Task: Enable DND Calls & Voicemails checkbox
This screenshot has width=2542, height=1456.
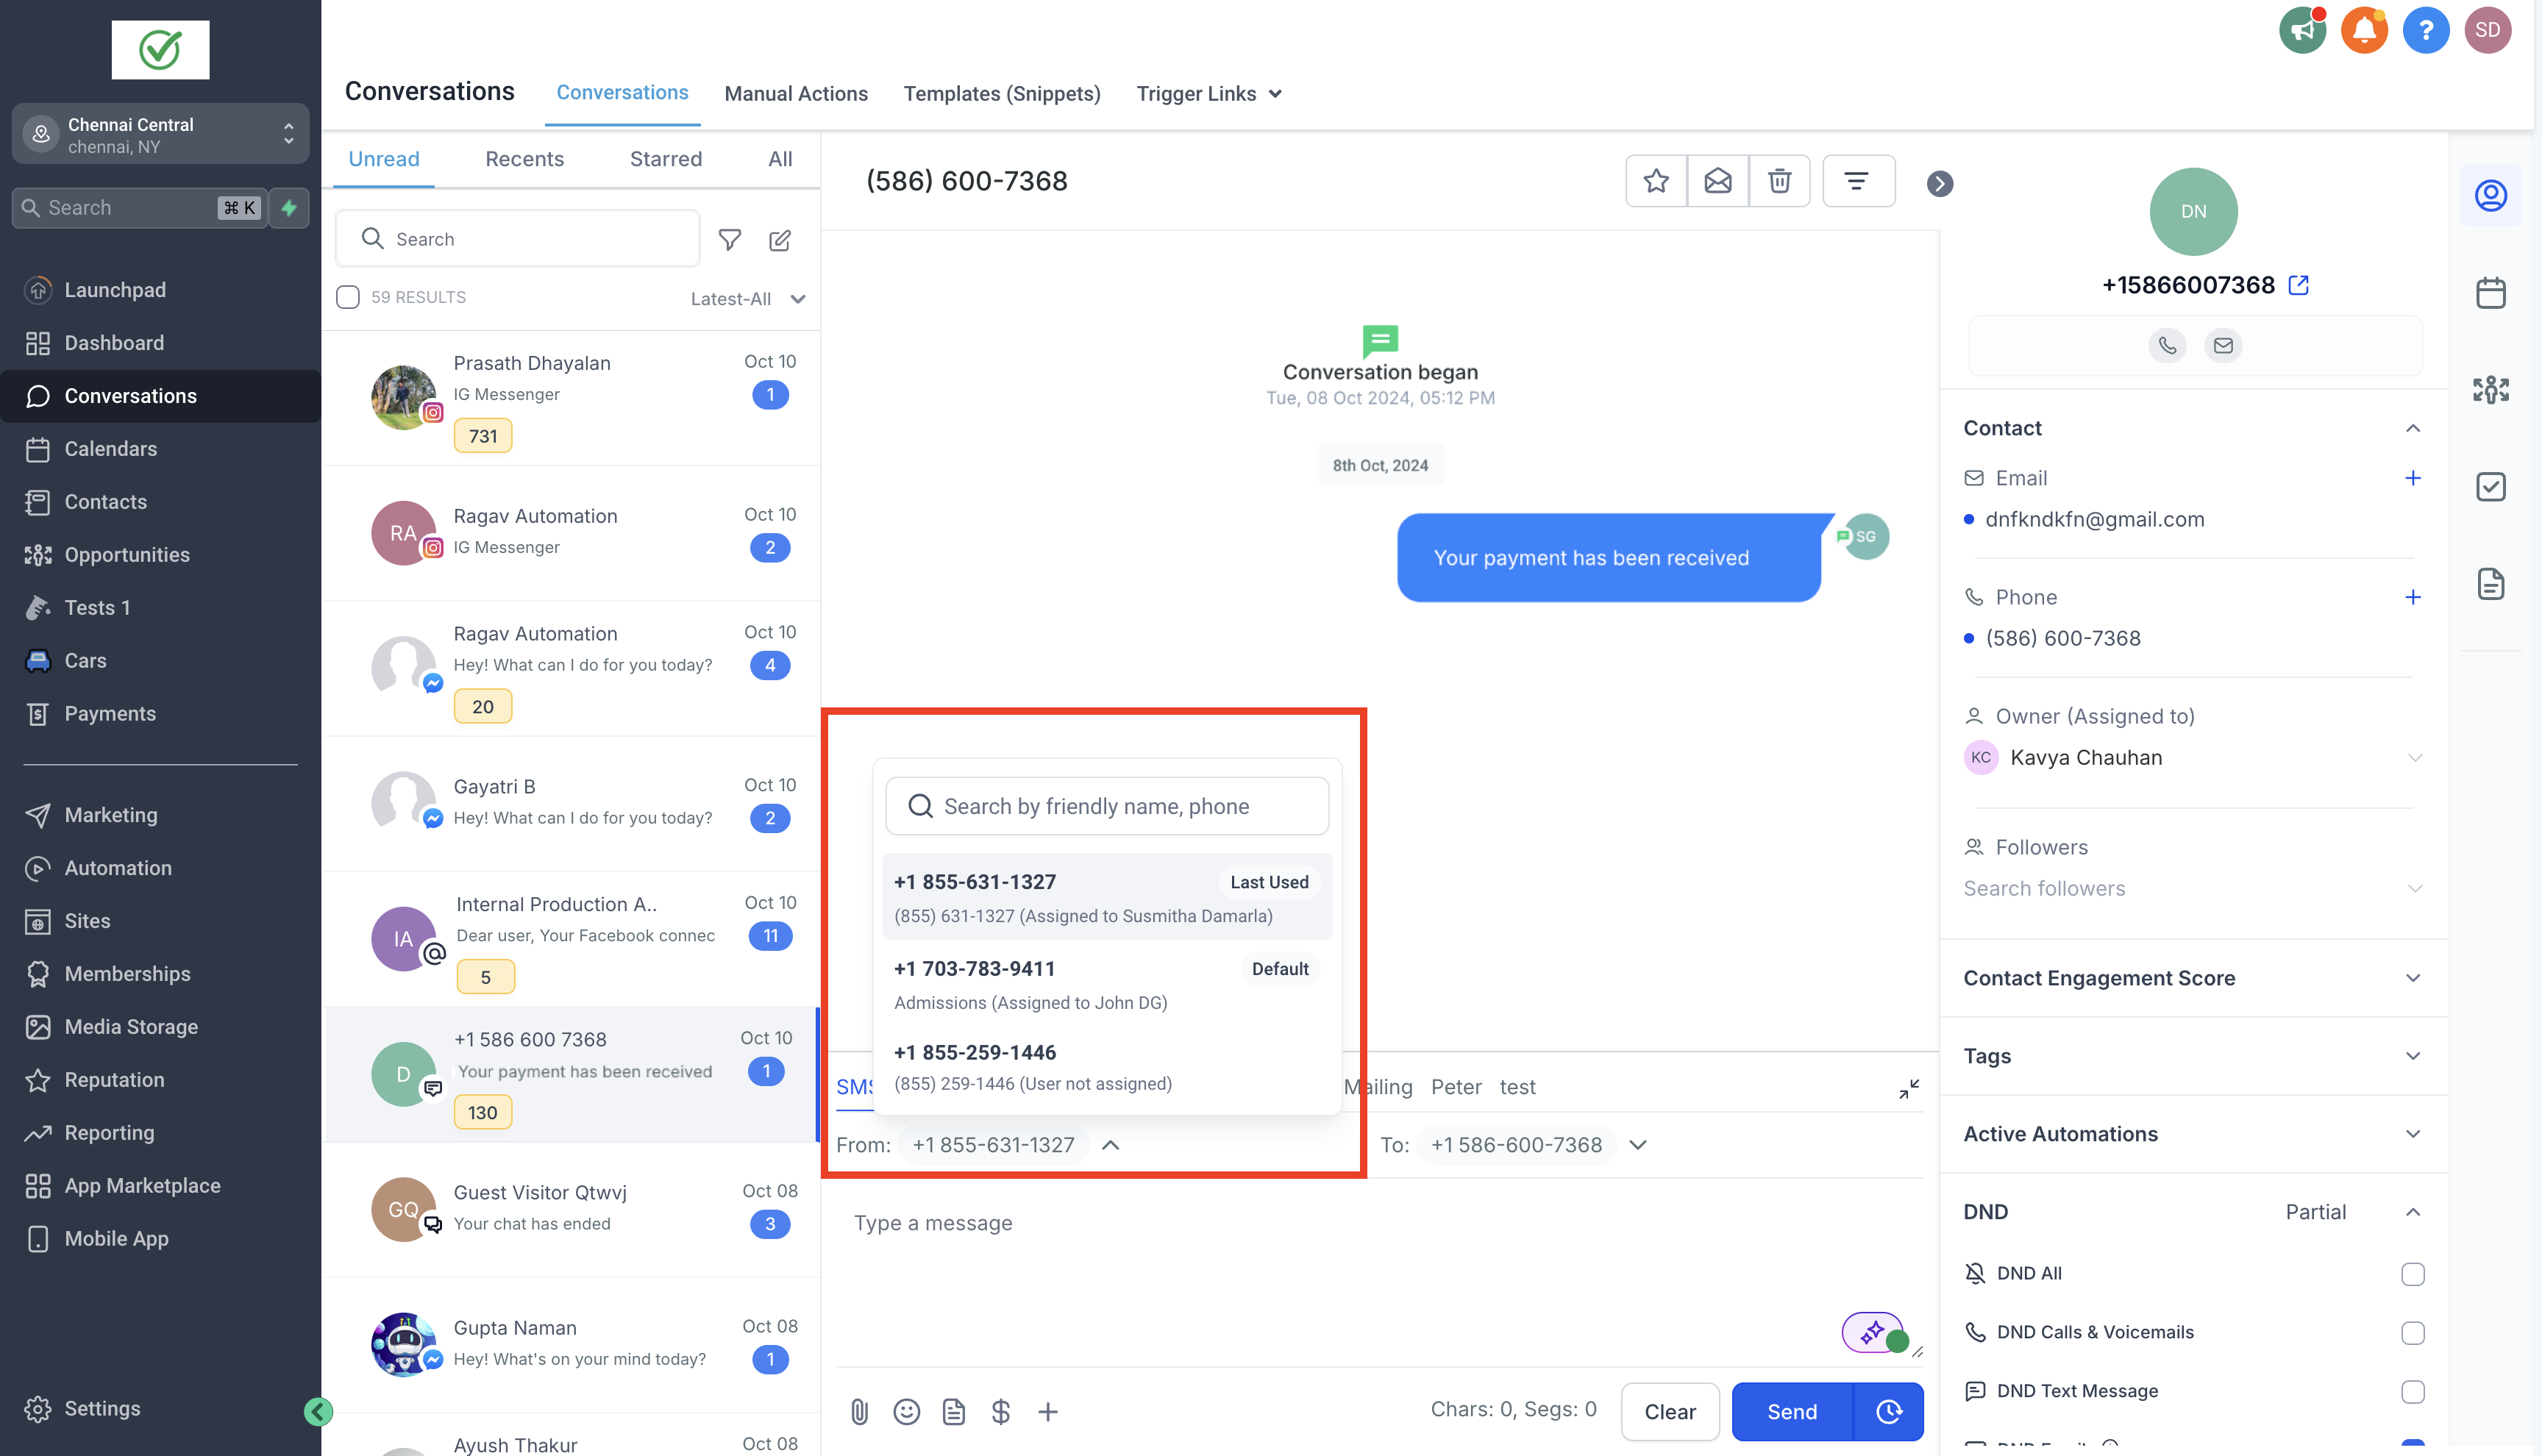Action: [x=2412, y=1332]
